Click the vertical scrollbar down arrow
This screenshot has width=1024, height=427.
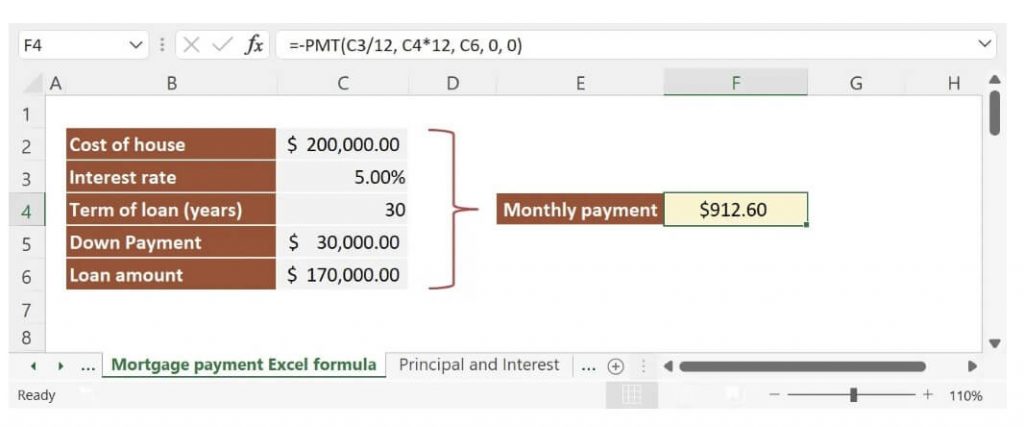(995, 343)
